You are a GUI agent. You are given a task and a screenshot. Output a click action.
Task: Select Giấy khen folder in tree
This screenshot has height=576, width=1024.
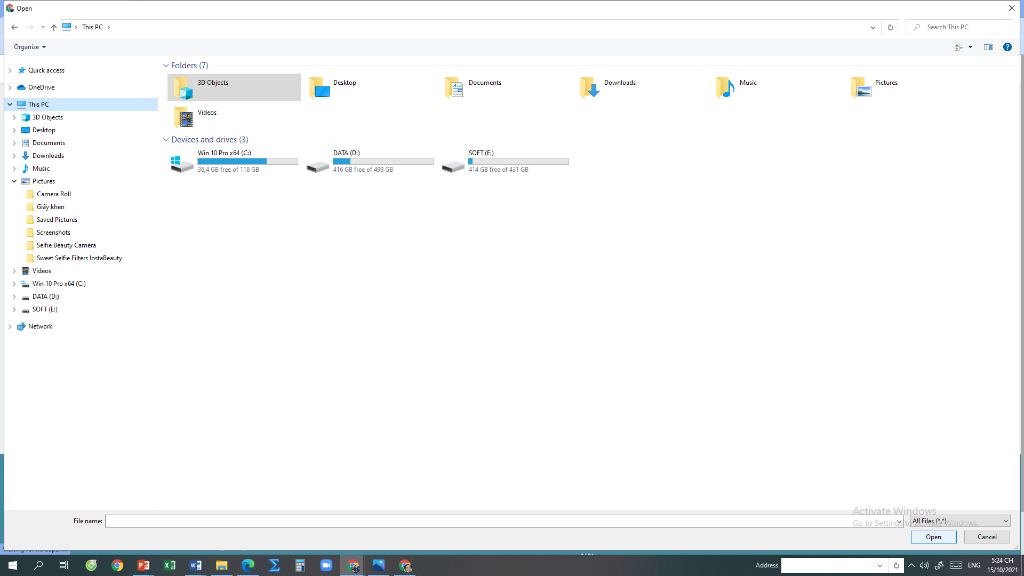50,207
